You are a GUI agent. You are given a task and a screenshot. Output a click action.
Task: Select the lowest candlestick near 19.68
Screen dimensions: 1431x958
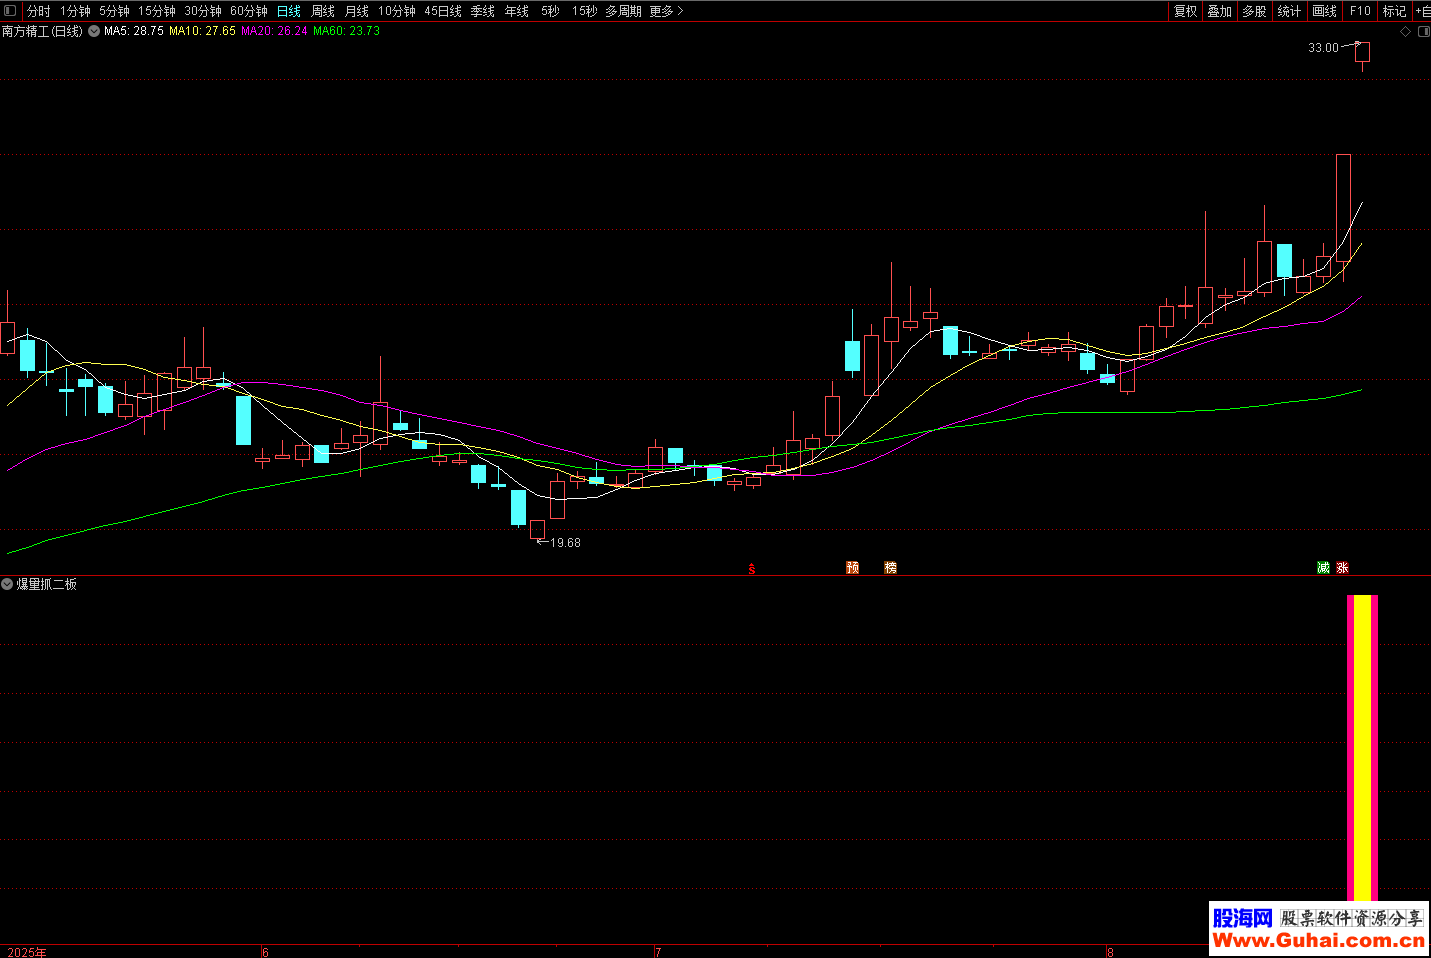coord(538,530)
